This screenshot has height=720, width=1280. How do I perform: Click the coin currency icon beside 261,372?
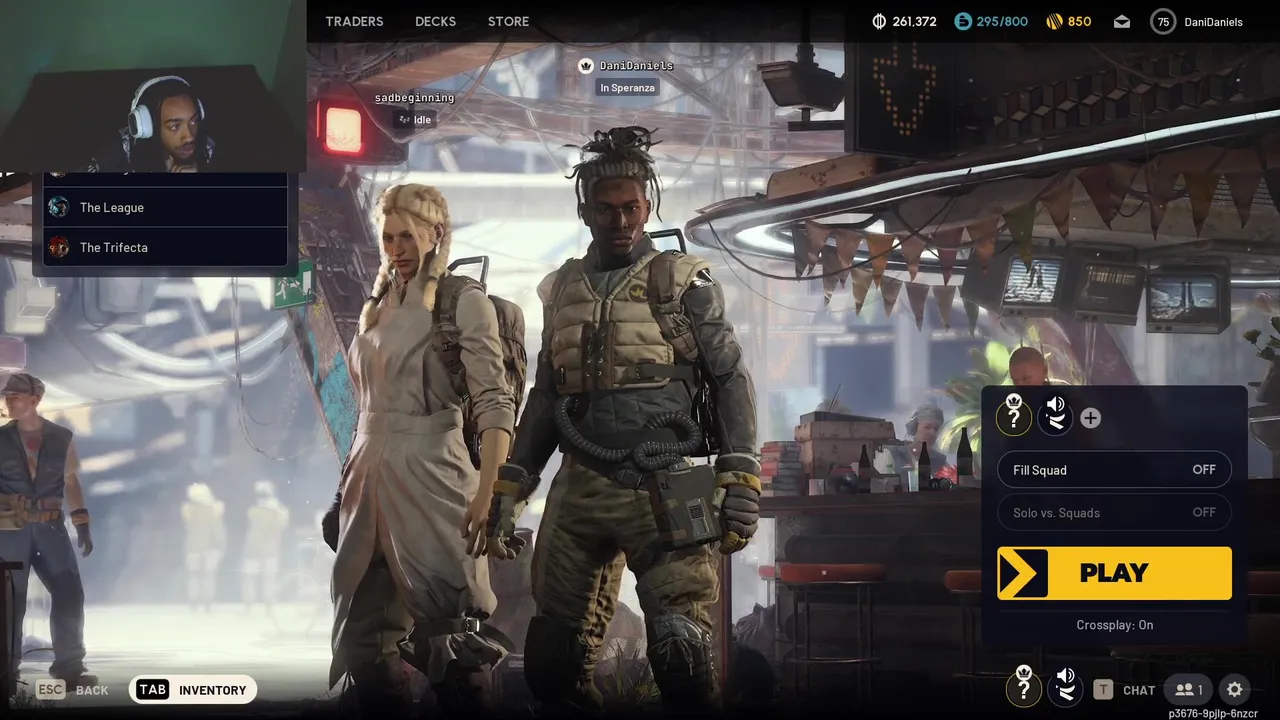[880, 21]
